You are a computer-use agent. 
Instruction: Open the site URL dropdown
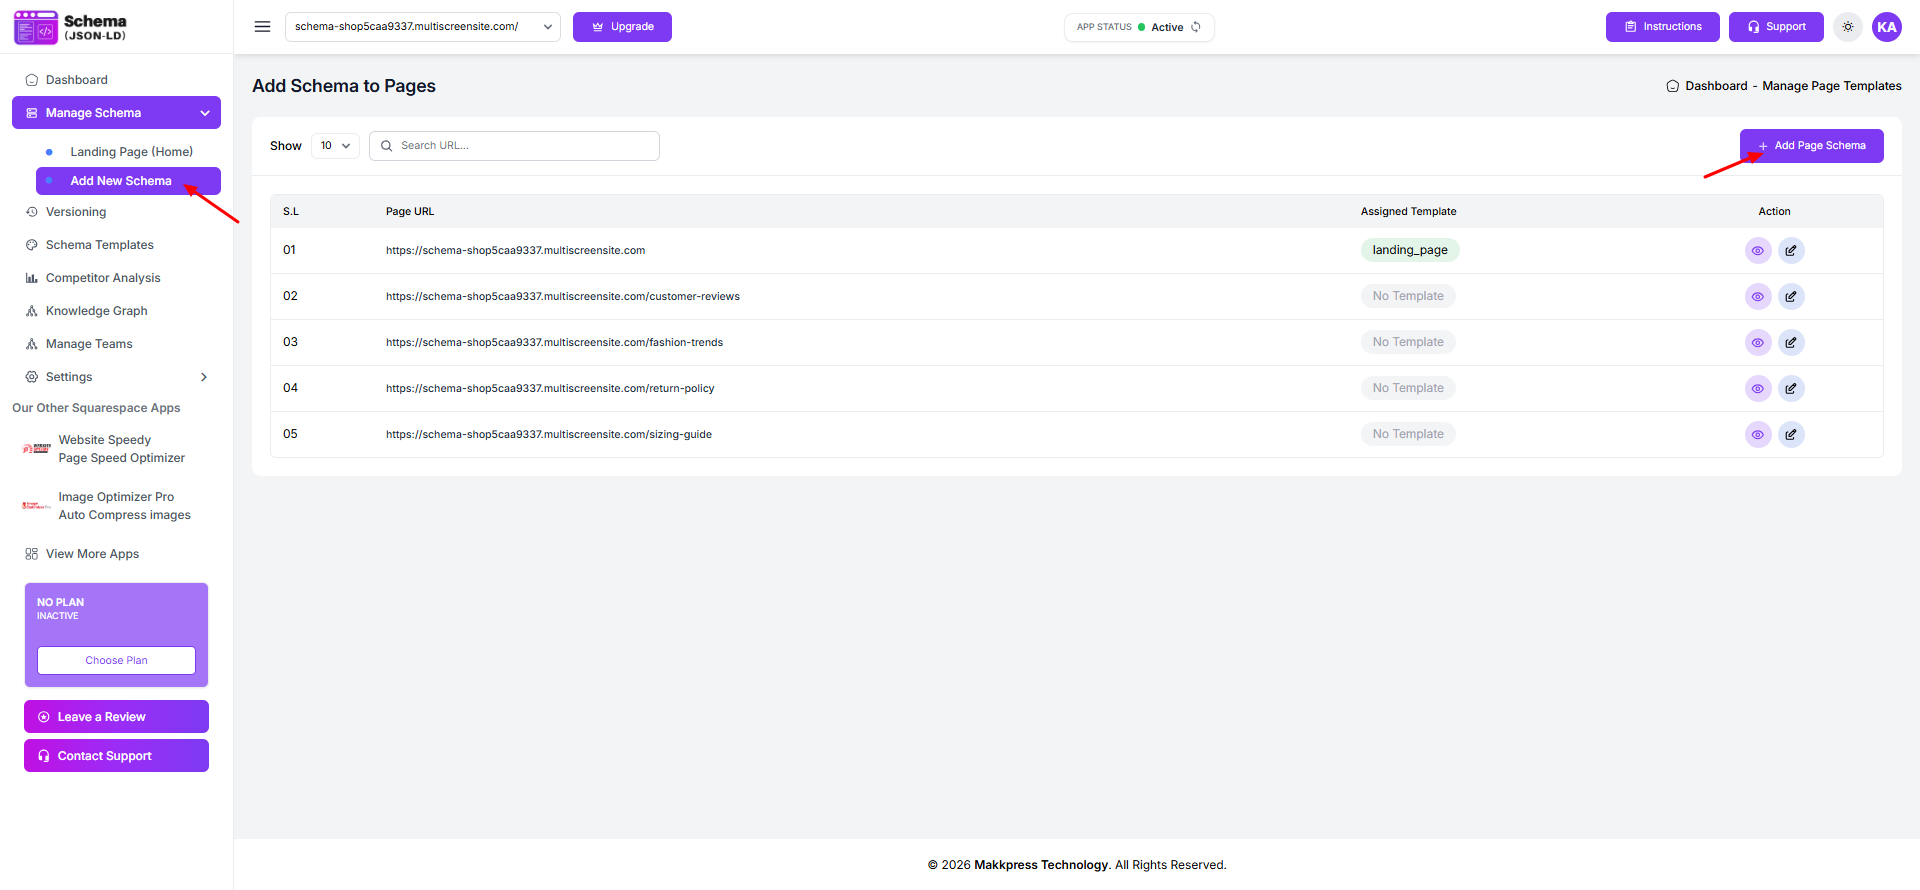click(x=422, y=27)
